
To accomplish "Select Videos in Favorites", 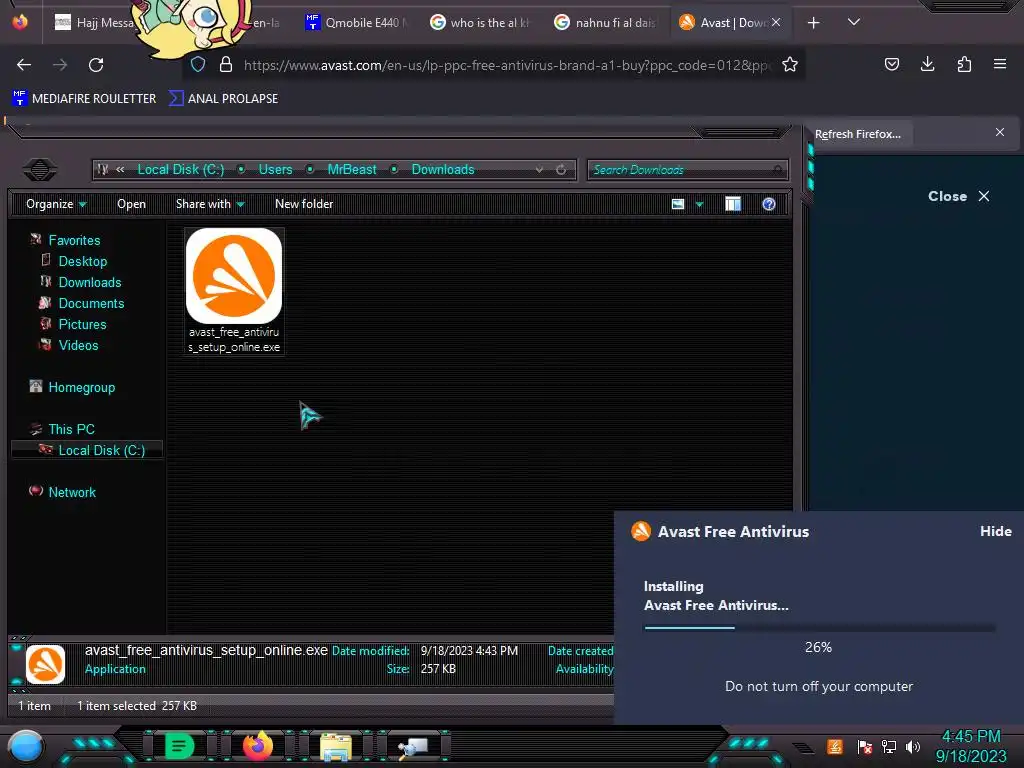I will click(x=78, y=345).
